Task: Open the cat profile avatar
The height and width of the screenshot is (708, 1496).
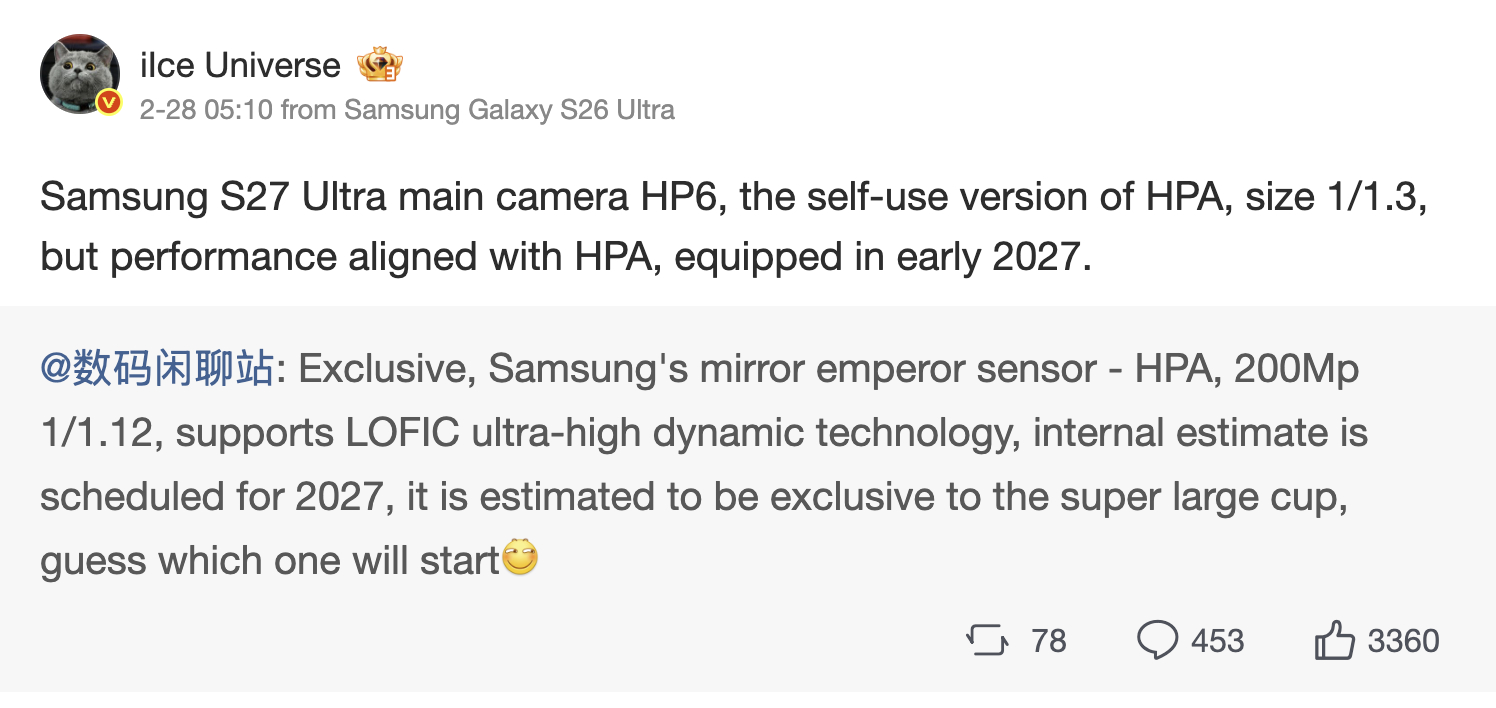Action: 80,74
